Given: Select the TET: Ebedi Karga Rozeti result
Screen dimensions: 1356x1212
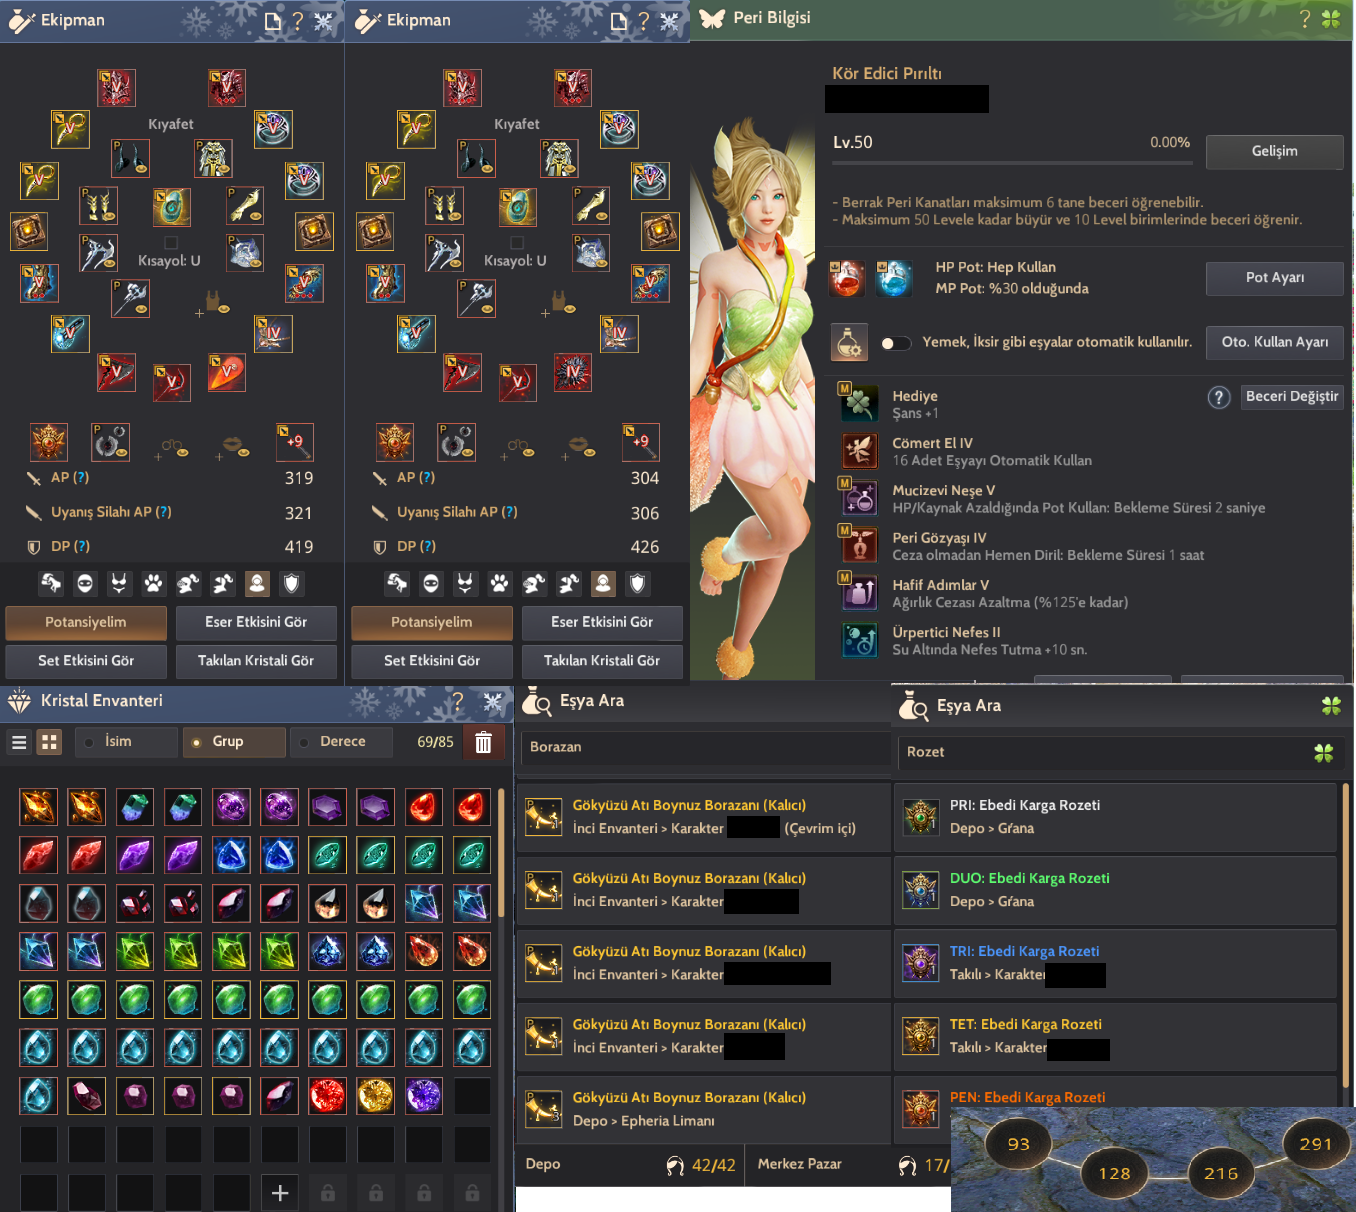Looking at the screenshot, I should click(1116, 1036).
